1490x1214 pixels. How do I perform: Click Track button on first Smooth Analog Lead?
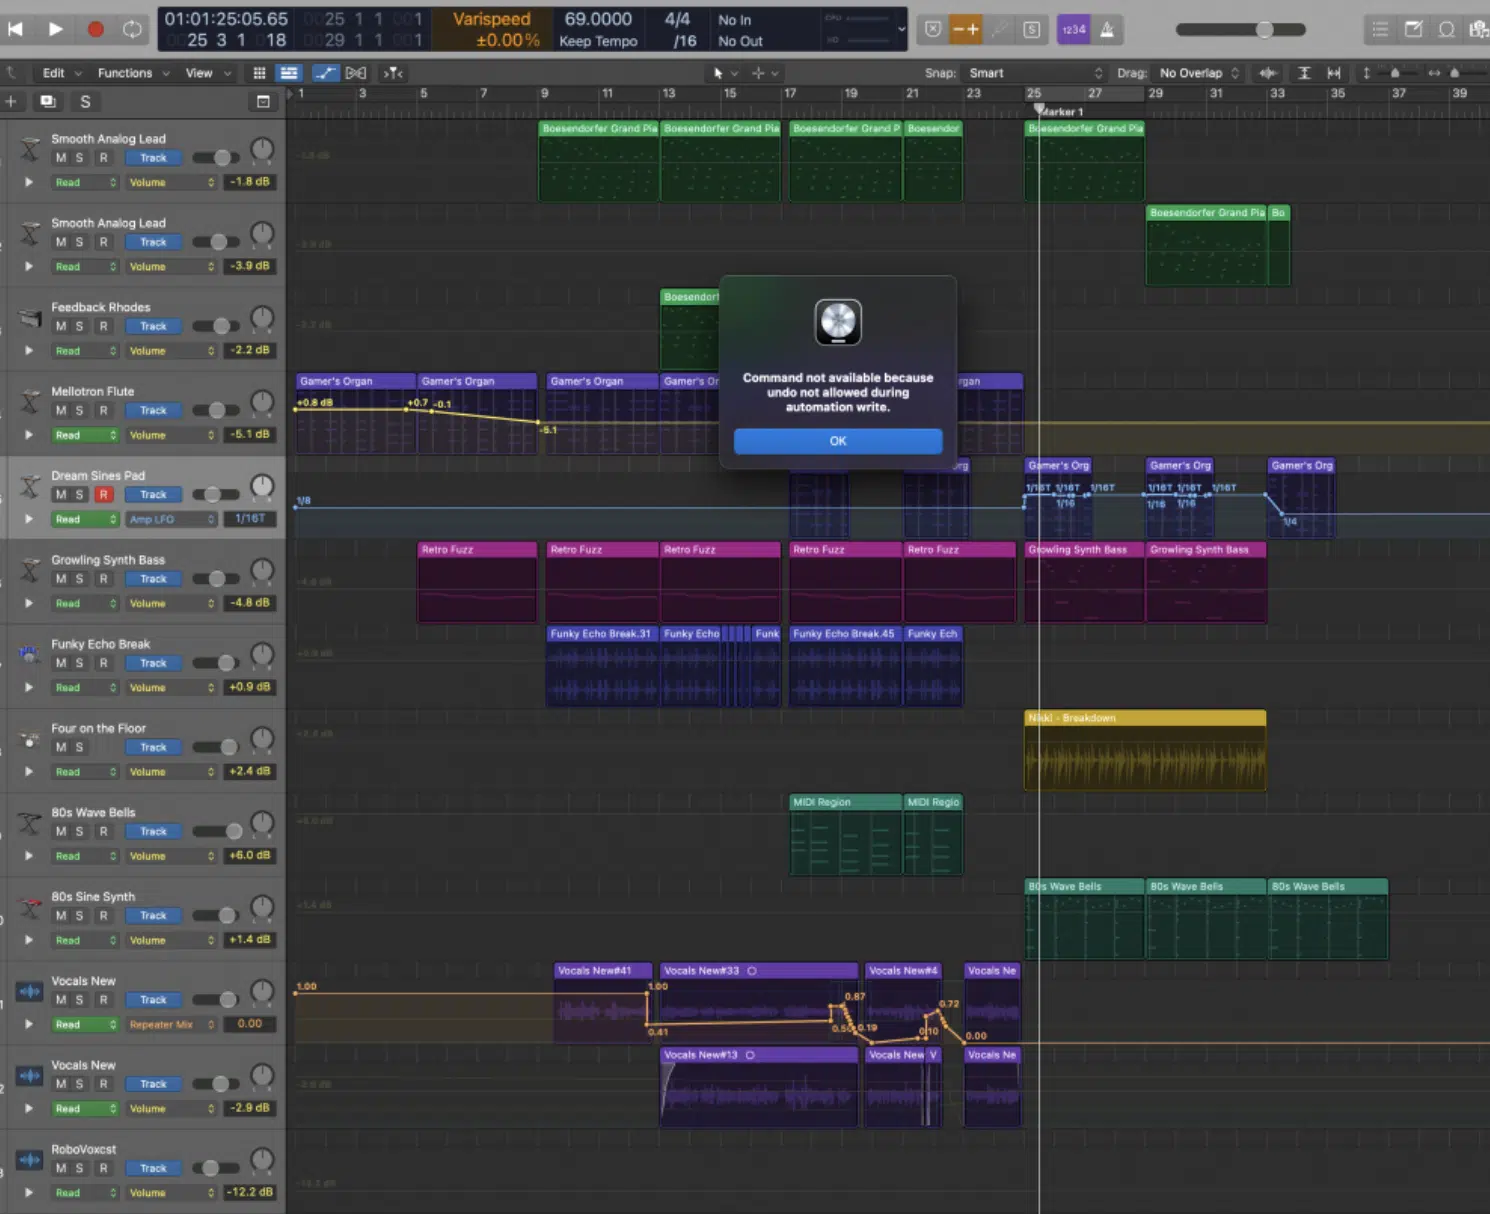click(x=153, y=158)
